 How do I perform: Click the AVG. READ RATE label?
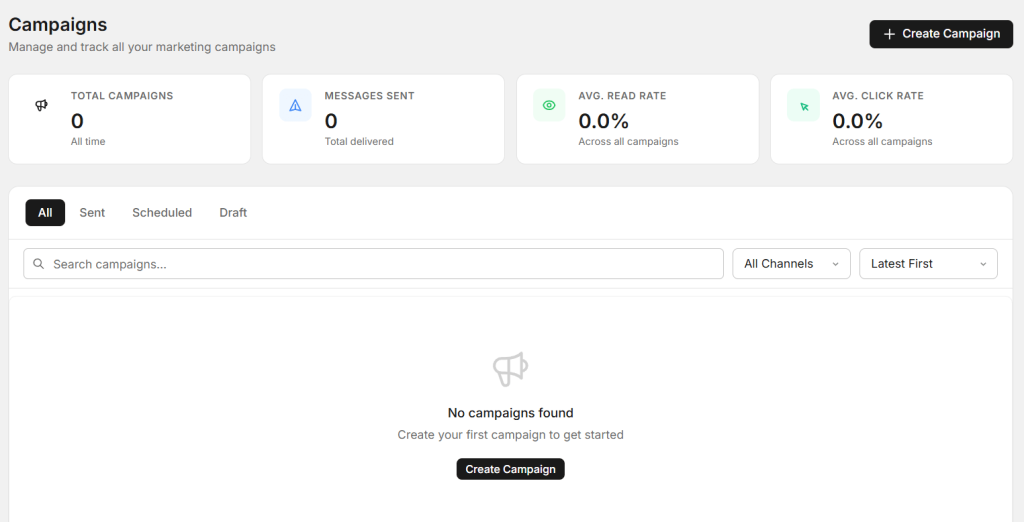(x=622, y=95)
